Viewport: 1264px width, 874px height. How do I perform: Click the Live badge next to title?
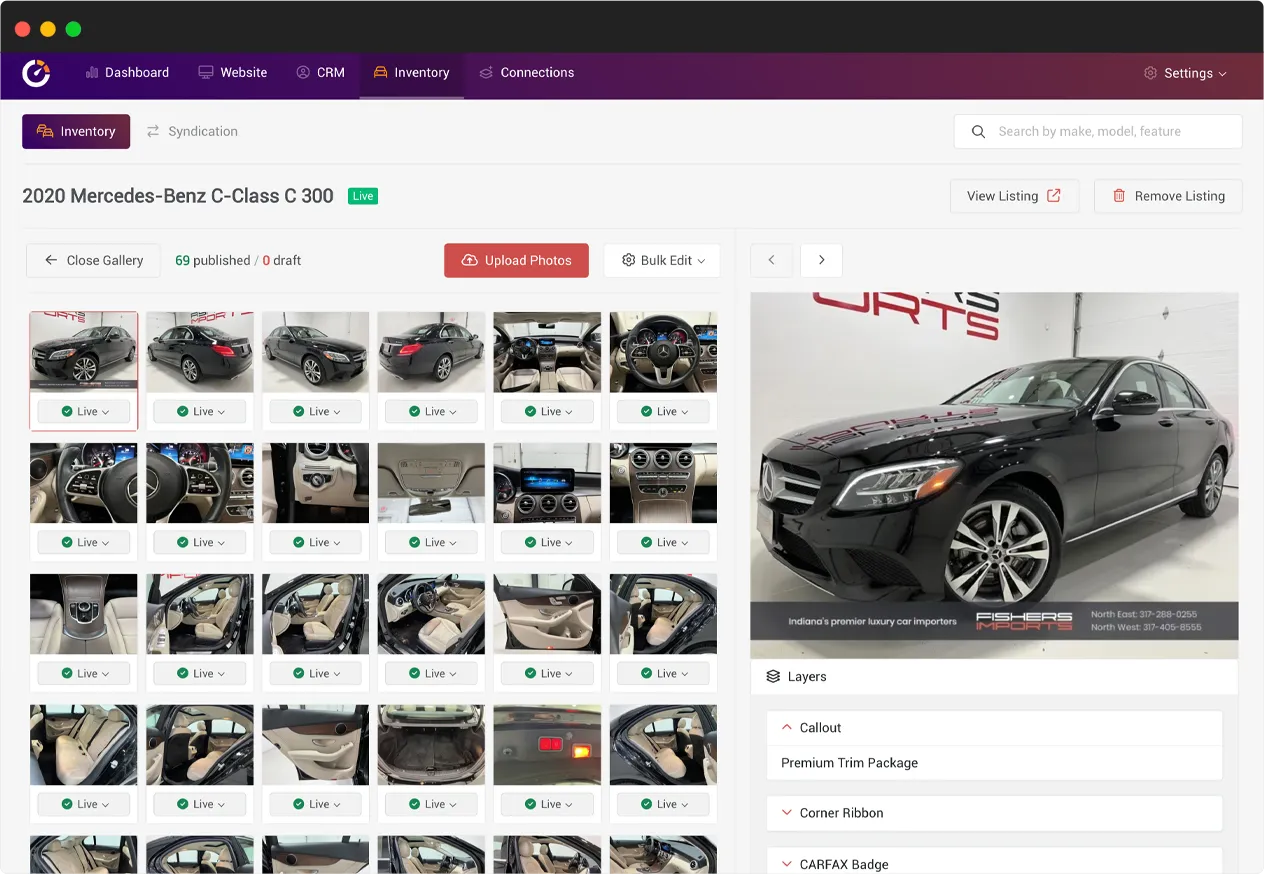pyautogui.click(x=363, y=196)
